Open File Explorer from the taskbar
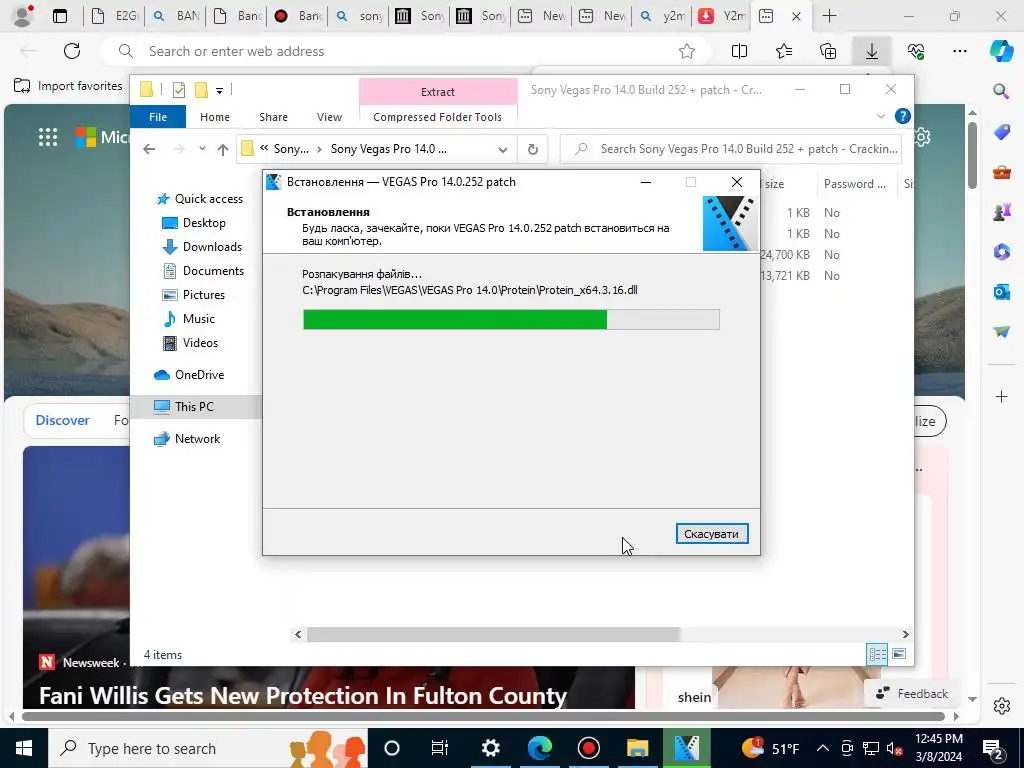Screen dimensions: 1024x768 coord(637,748)
